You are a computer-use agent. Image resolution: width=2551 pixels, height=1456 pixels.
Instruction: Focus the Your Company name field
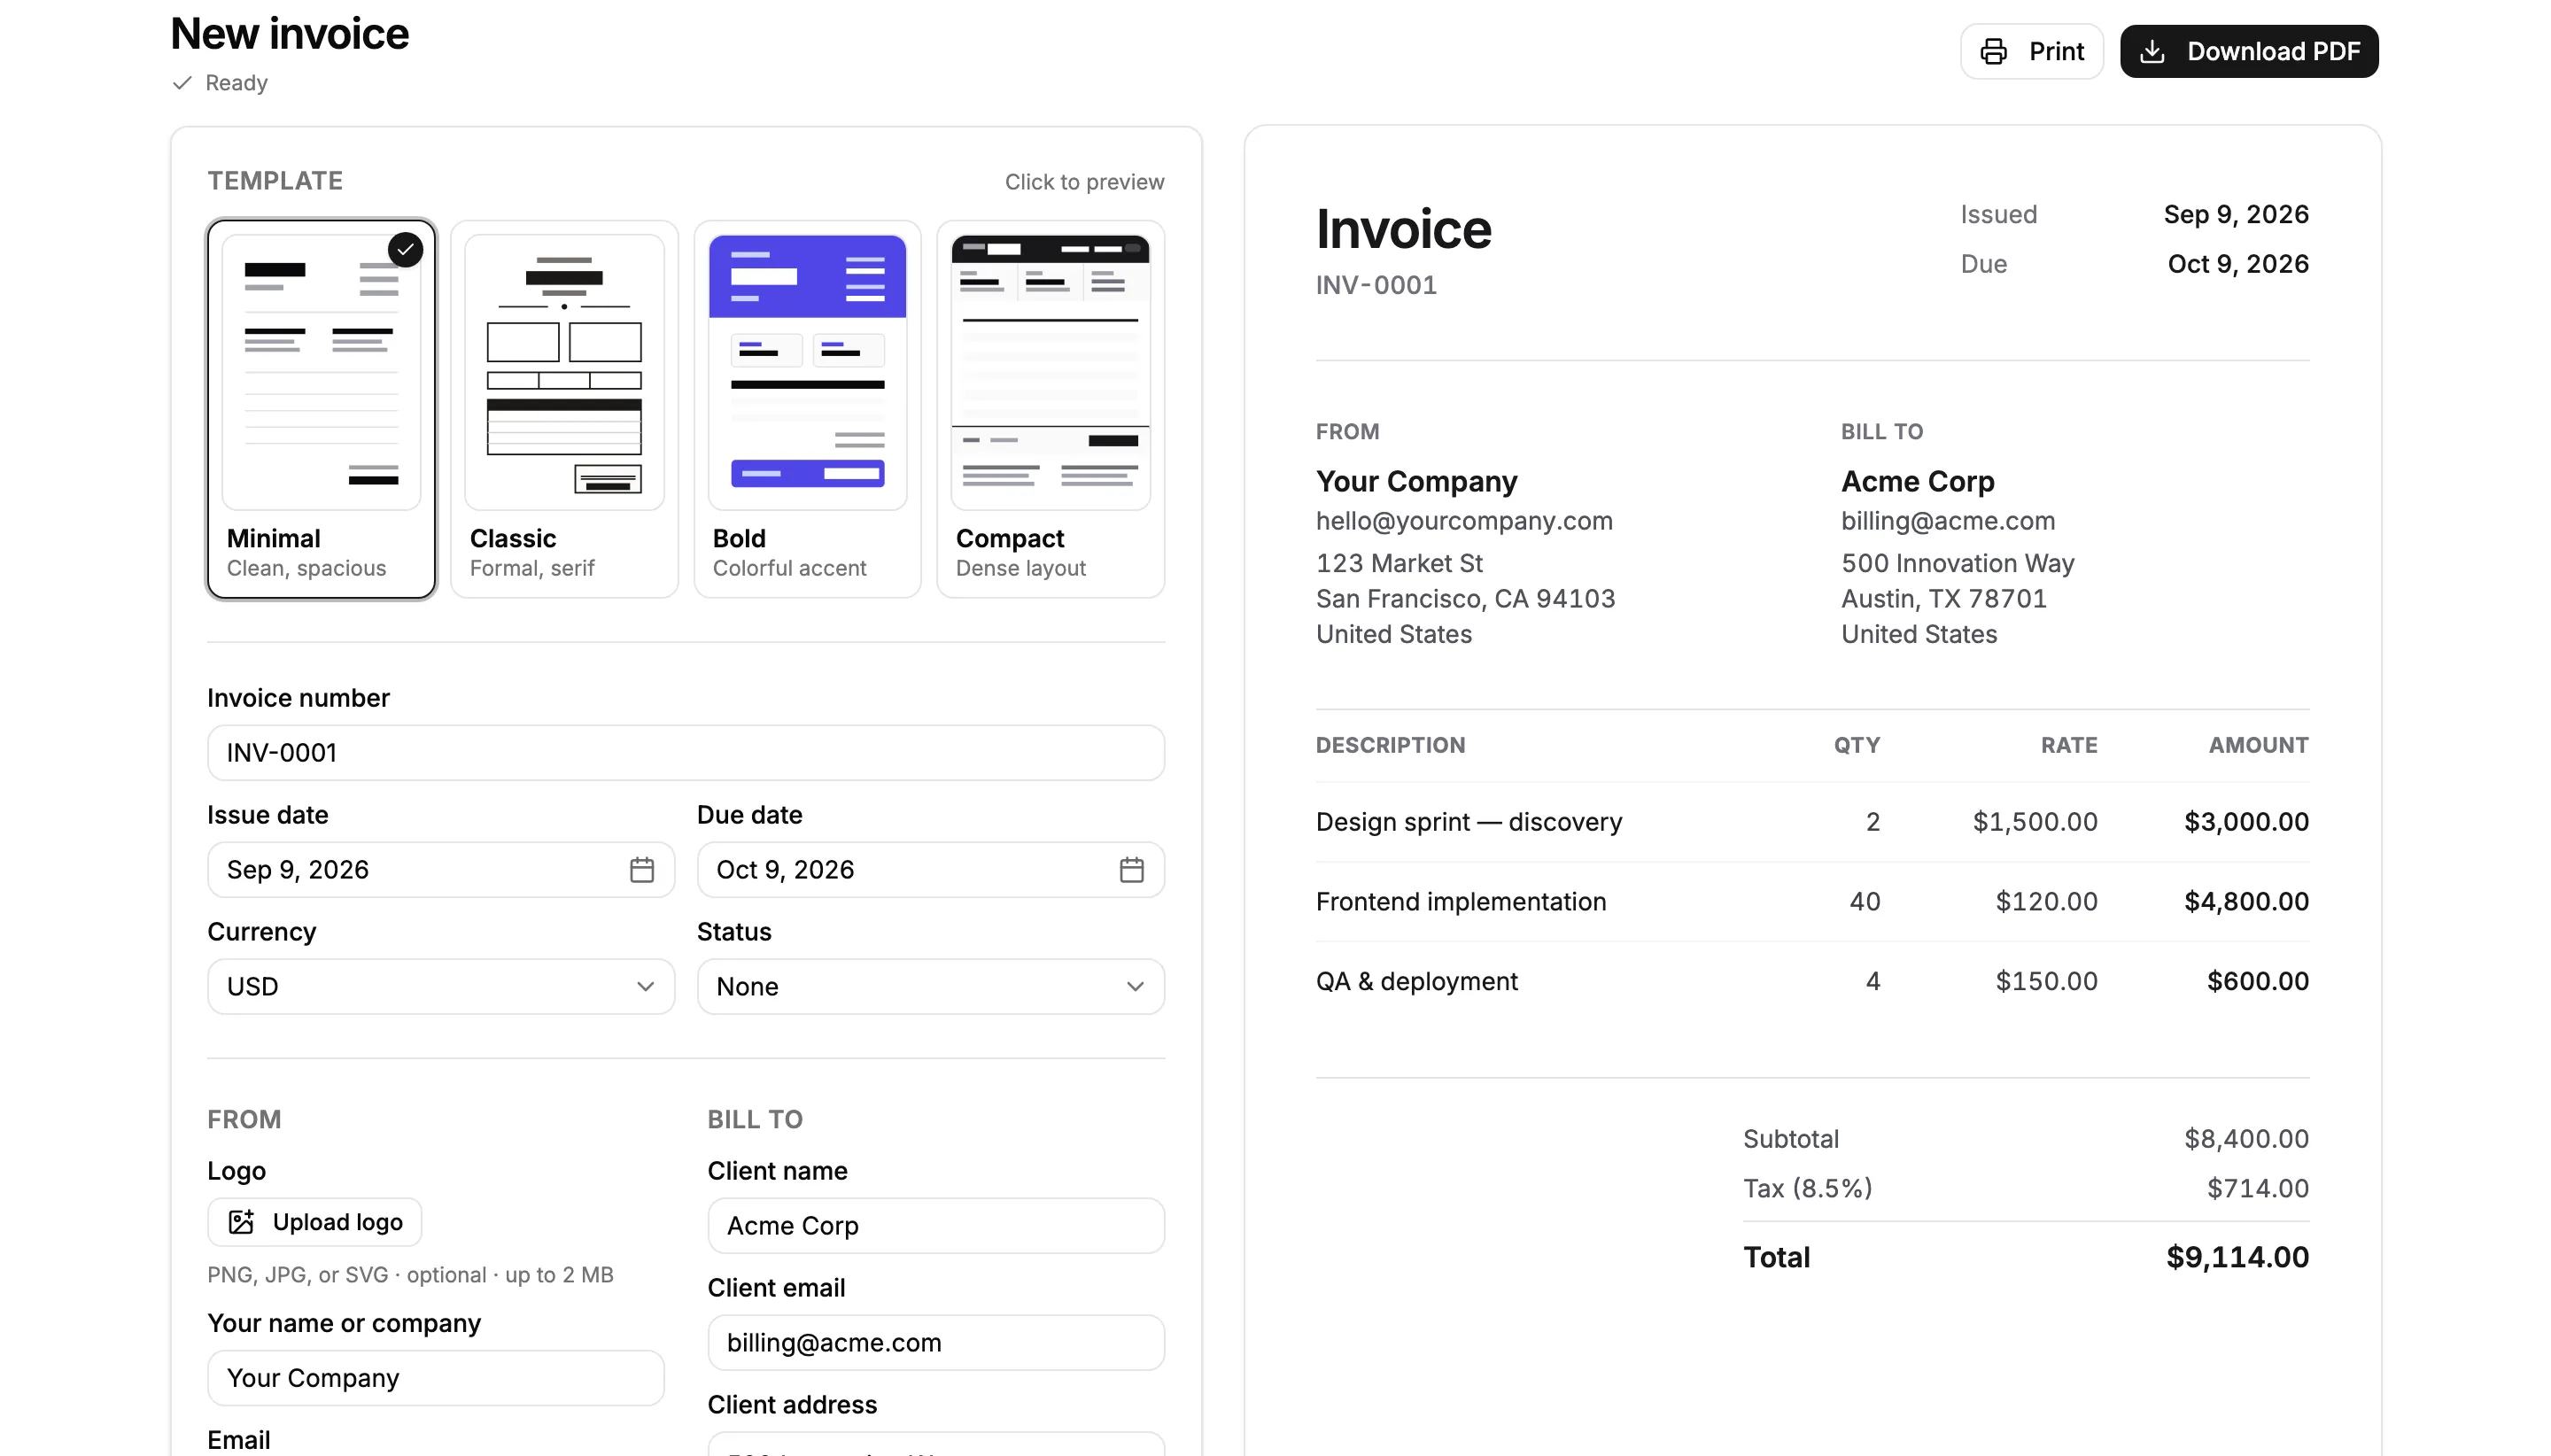436,1379
